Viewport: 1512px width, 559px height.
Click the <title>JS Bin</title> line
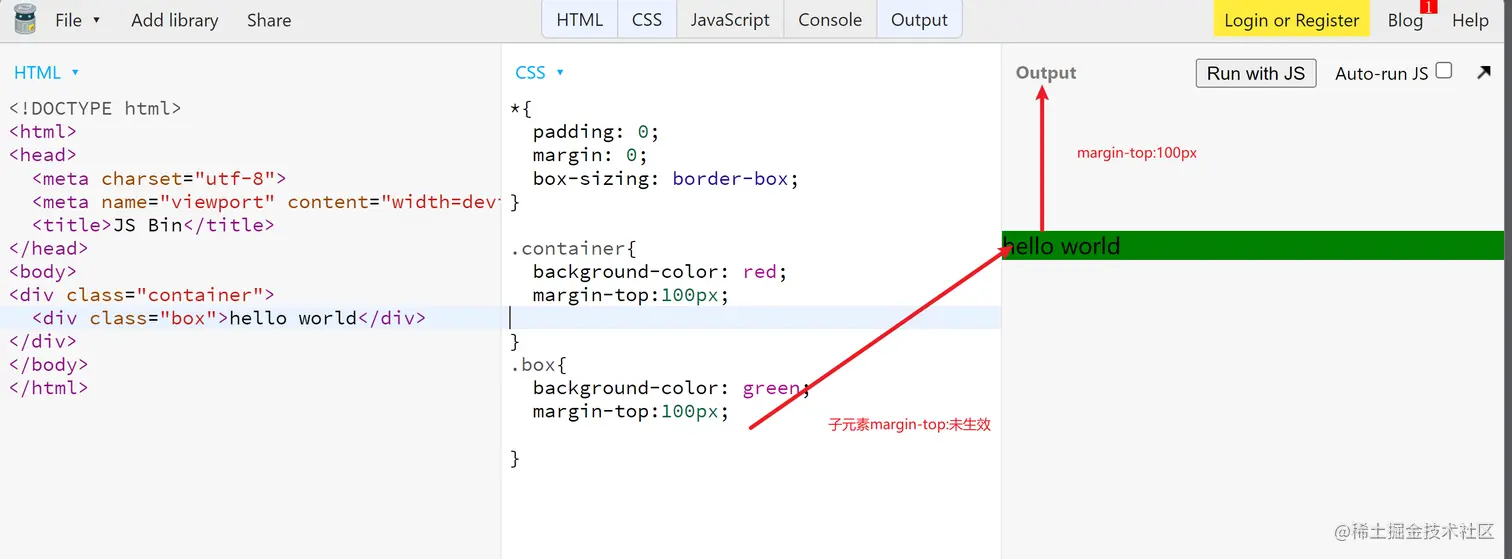coord(153,225)
